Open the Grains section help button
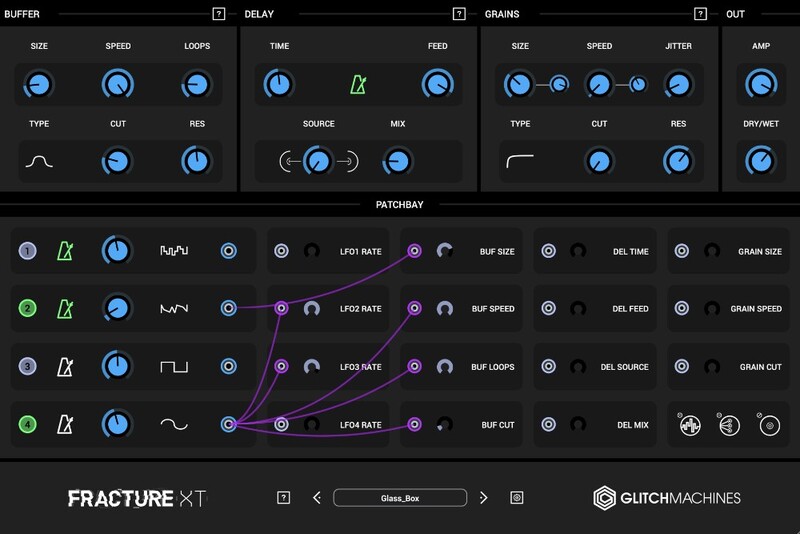800x534 pixels. 700,14
